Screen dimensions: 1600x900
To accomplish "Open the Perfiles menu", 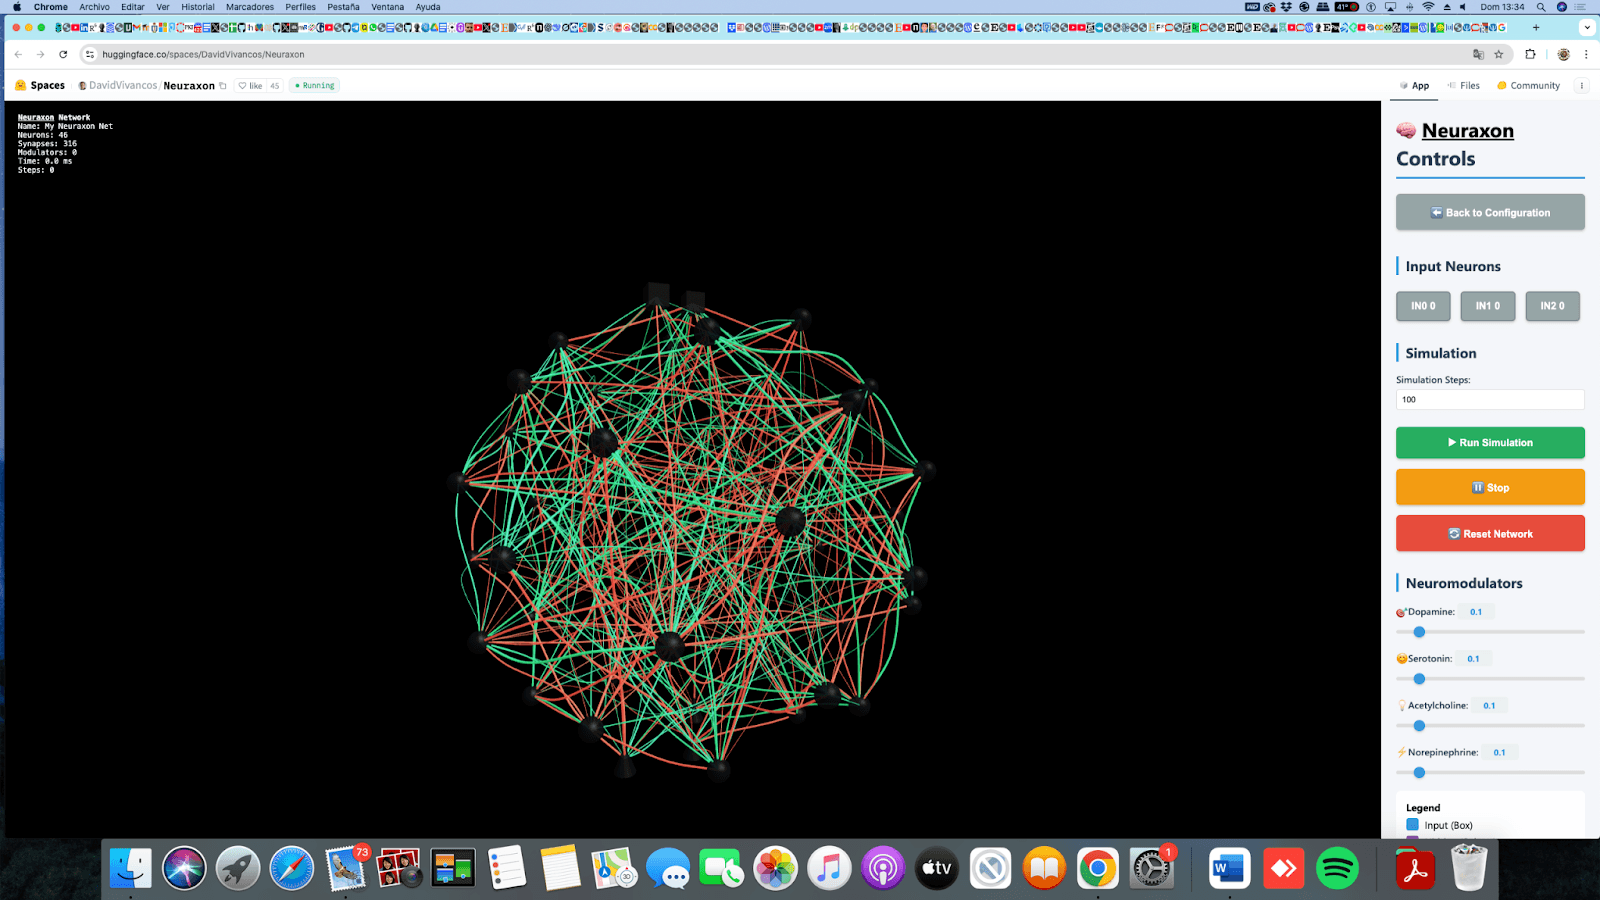I will click(300, 7).
